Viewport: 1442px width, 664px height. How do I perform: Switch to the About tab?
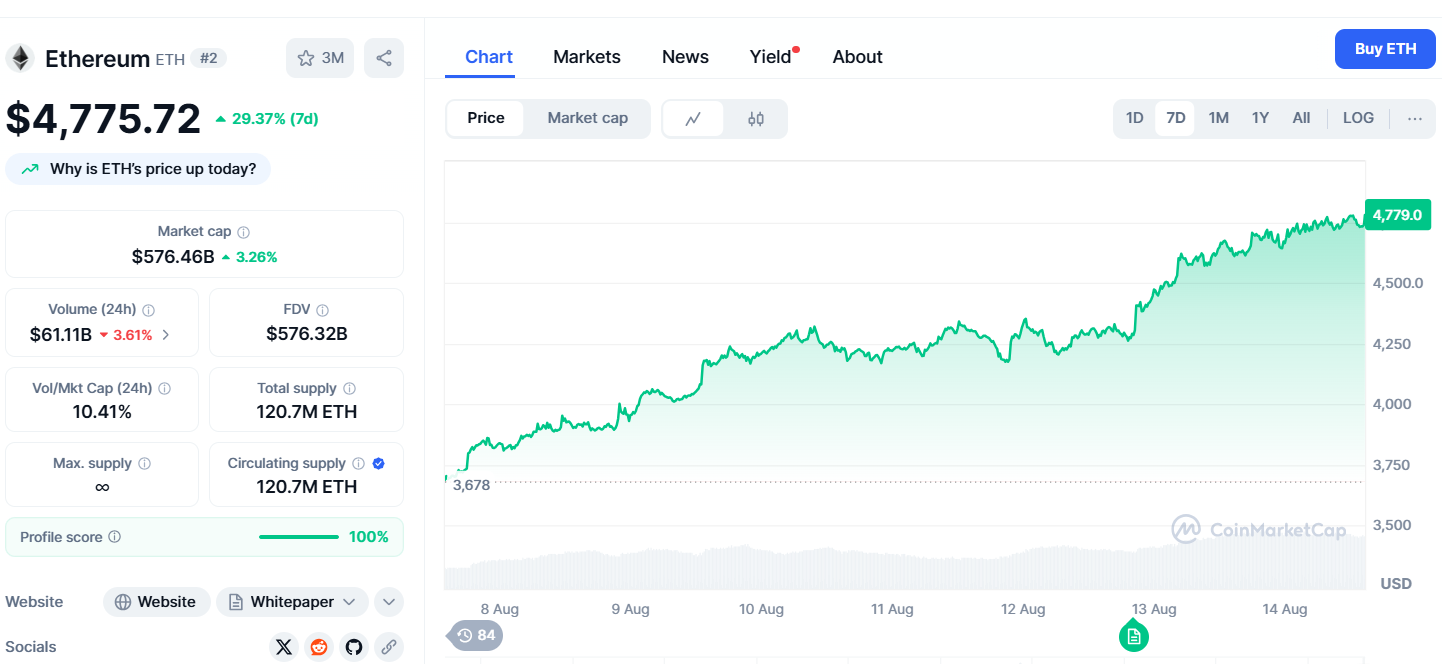tap(857, 57)
